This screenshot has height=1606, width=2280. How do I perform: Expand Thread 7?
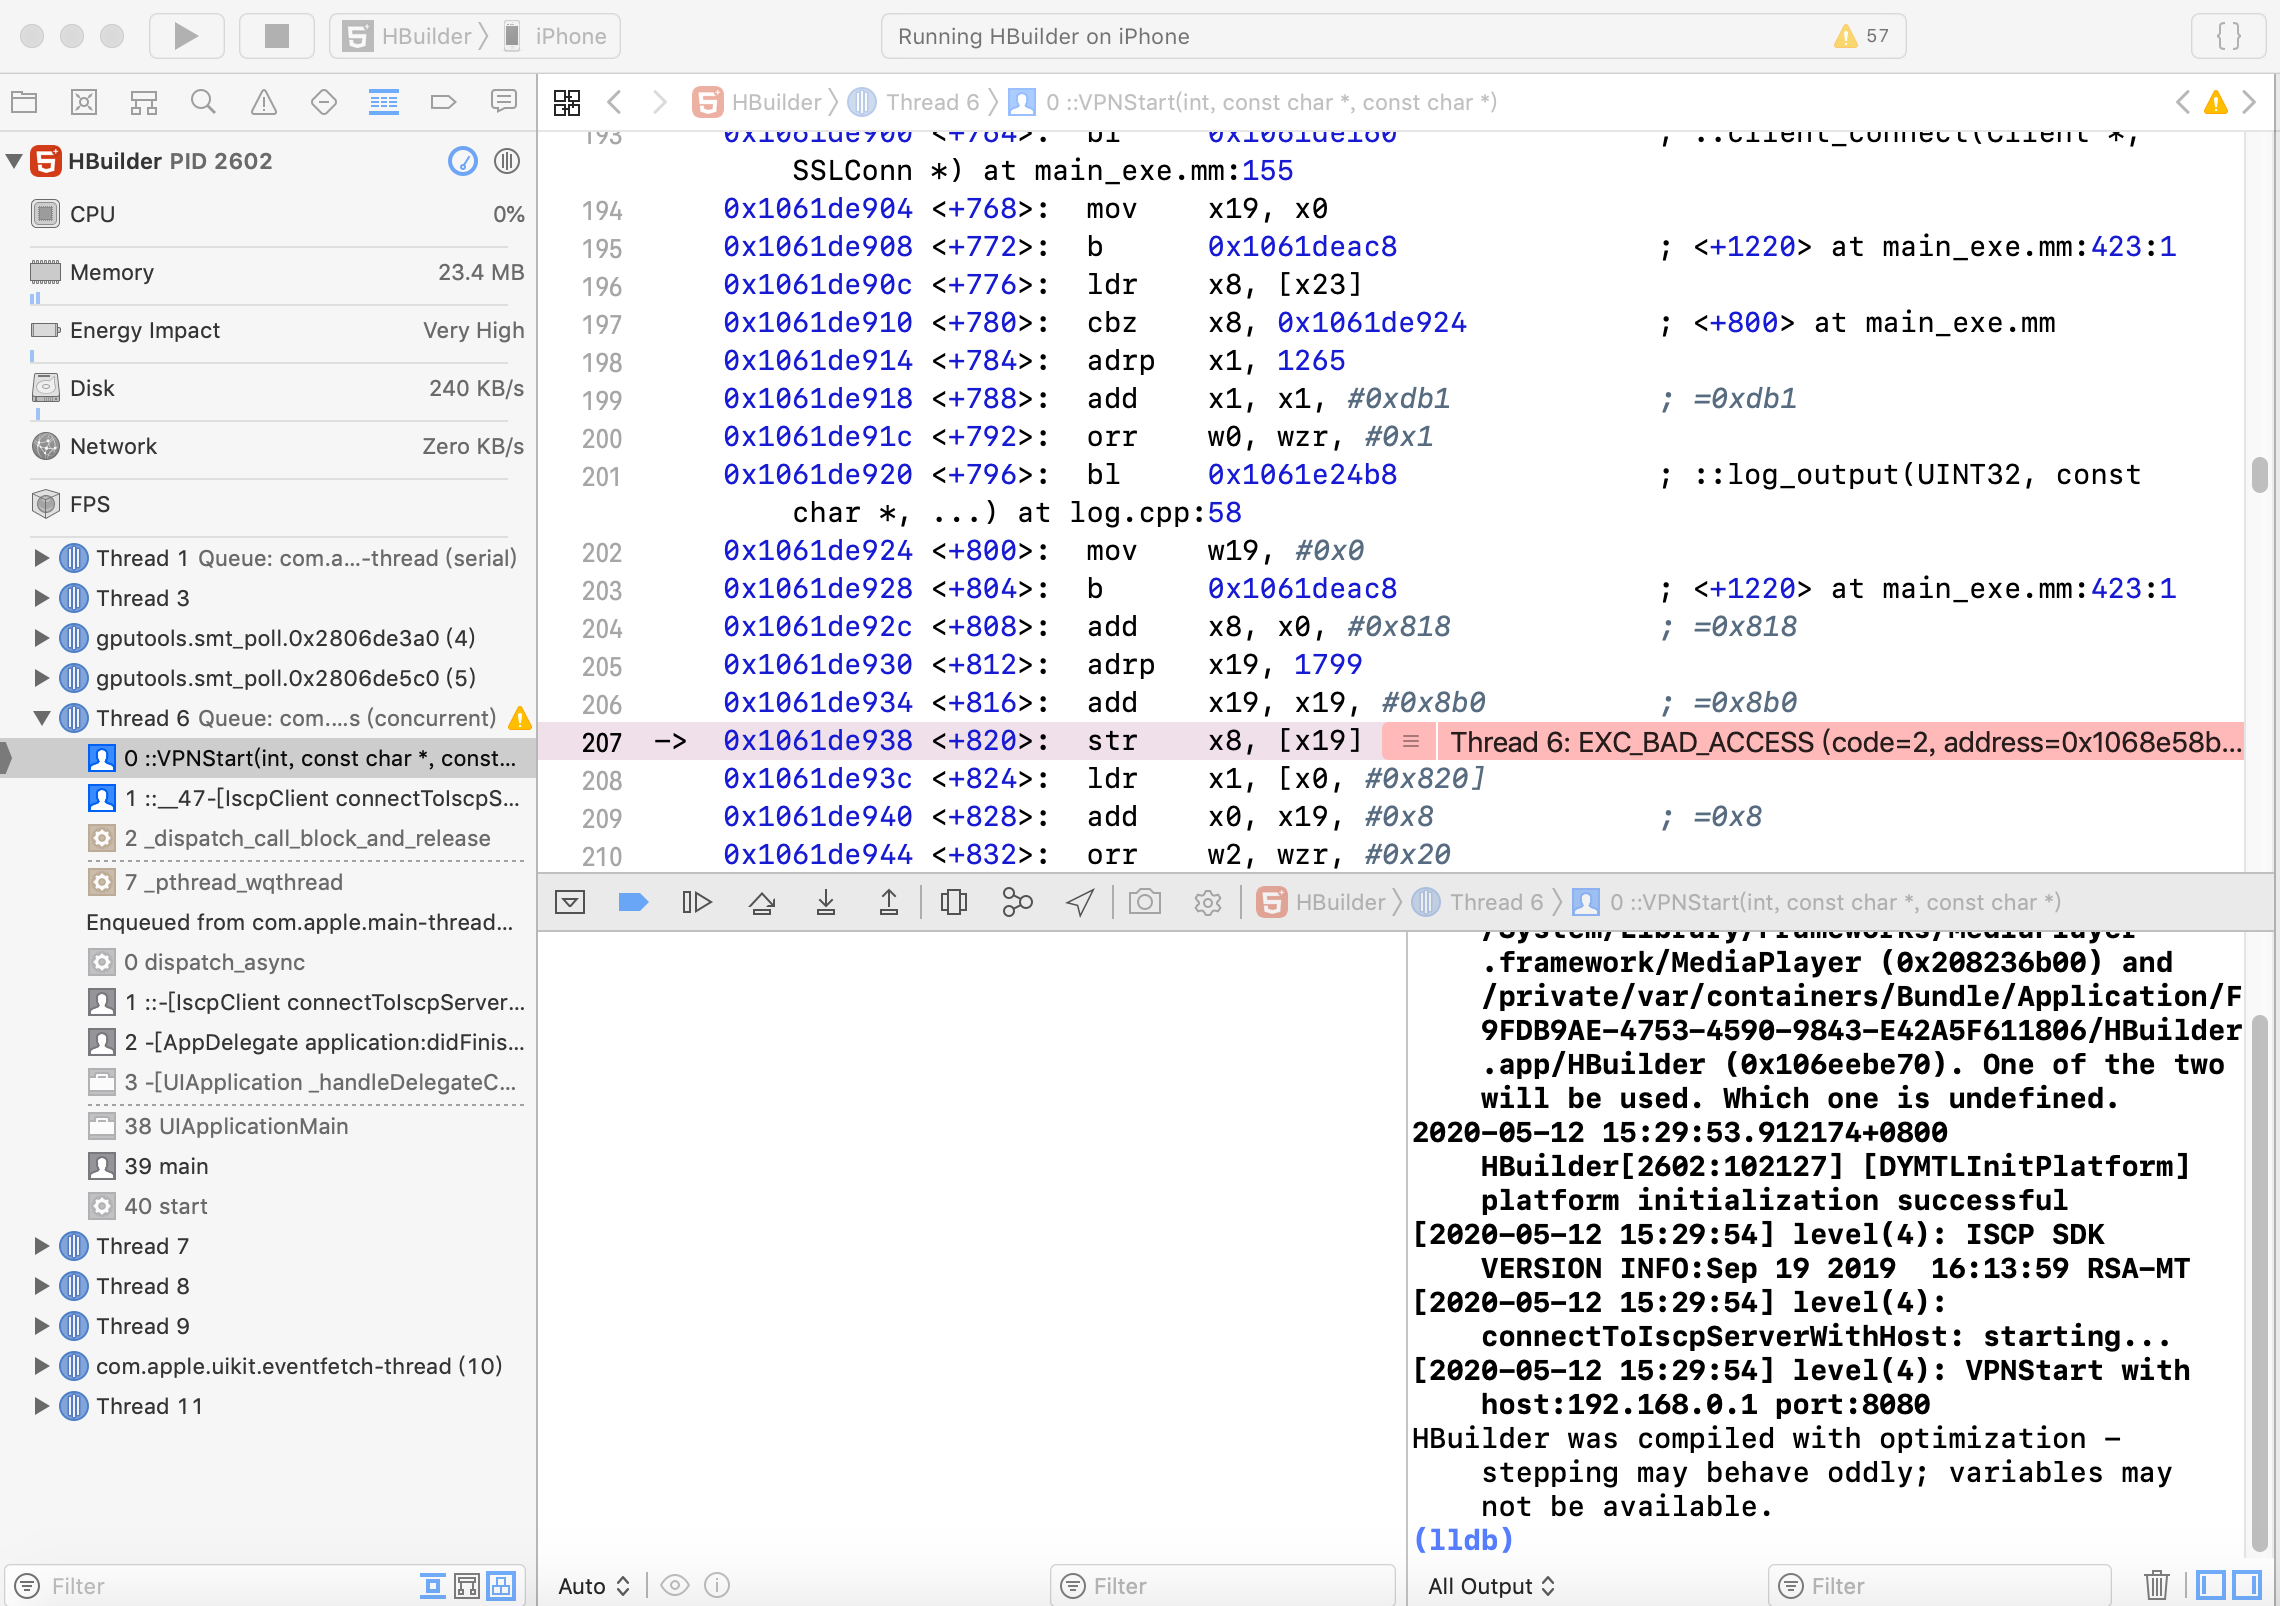tap(42, 1246)
